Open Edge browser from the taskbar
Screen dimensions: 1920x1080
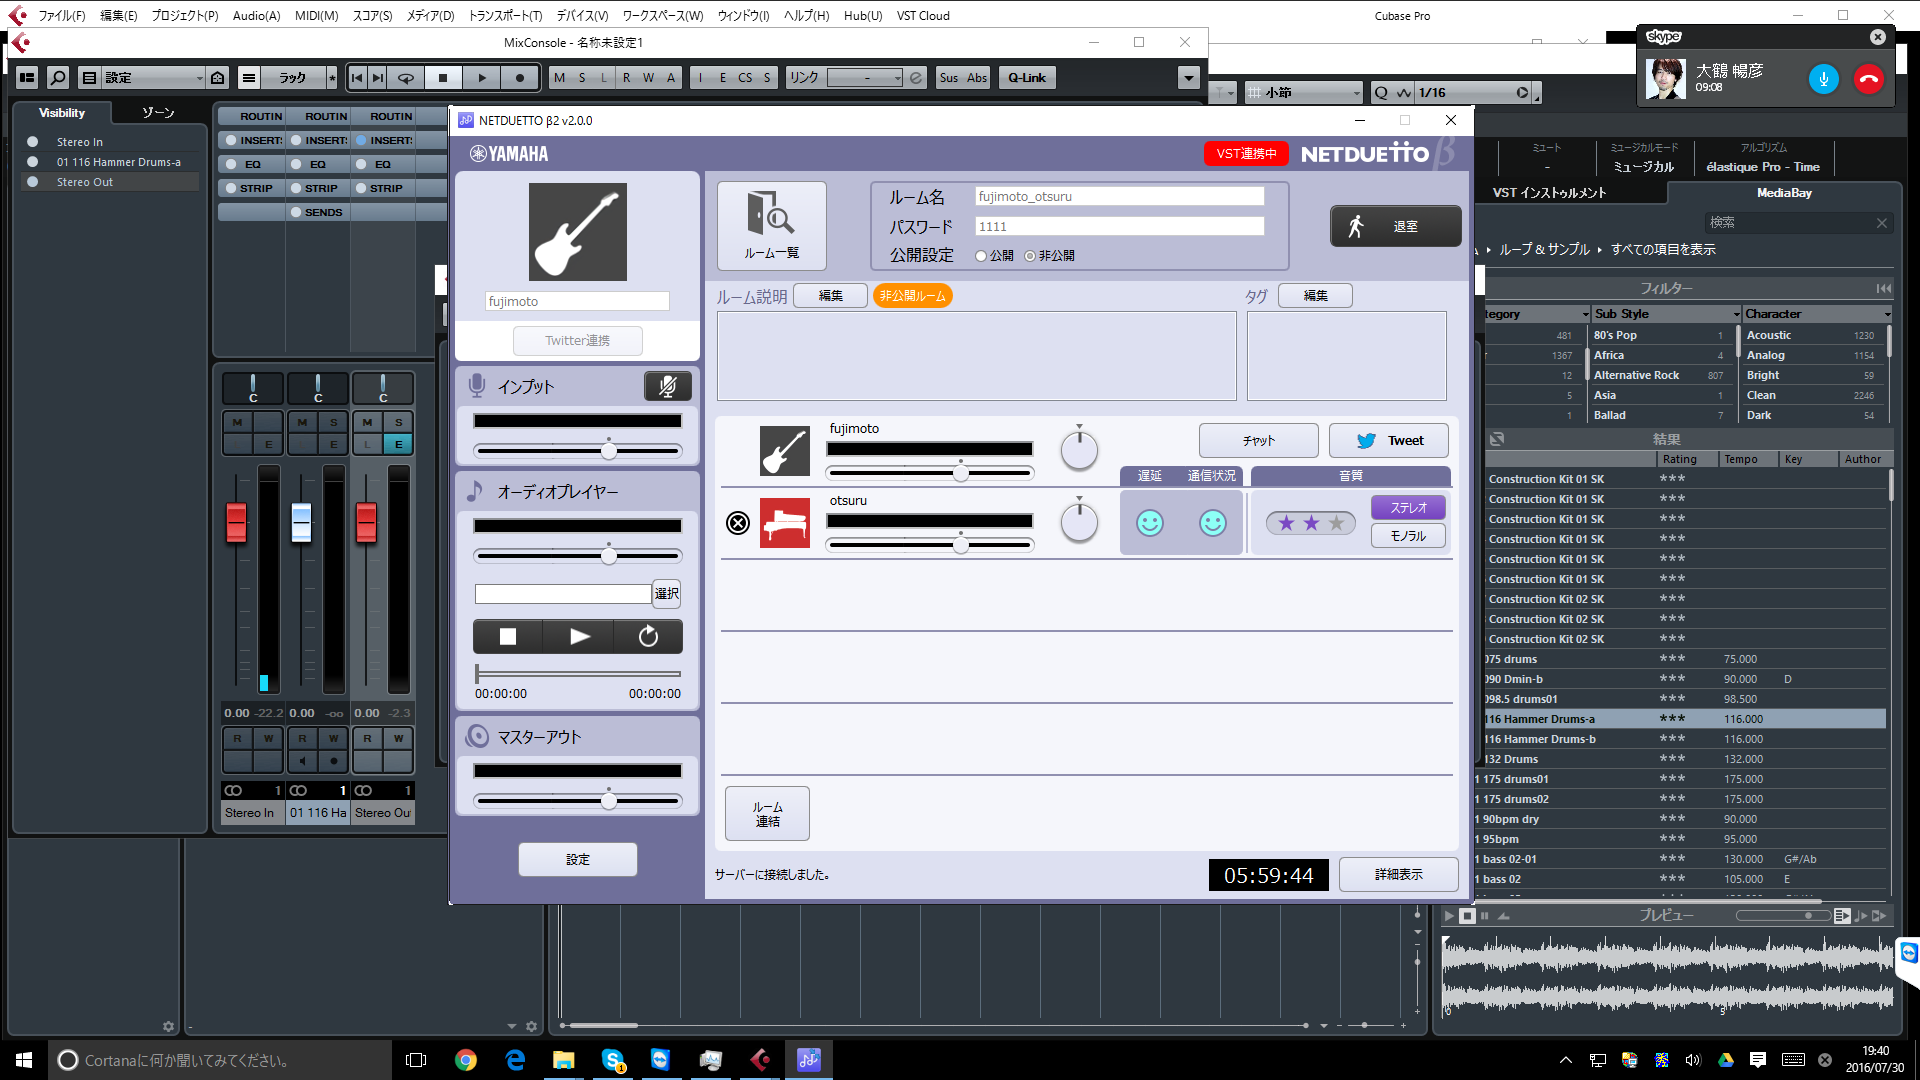[x=515, y=1060]
